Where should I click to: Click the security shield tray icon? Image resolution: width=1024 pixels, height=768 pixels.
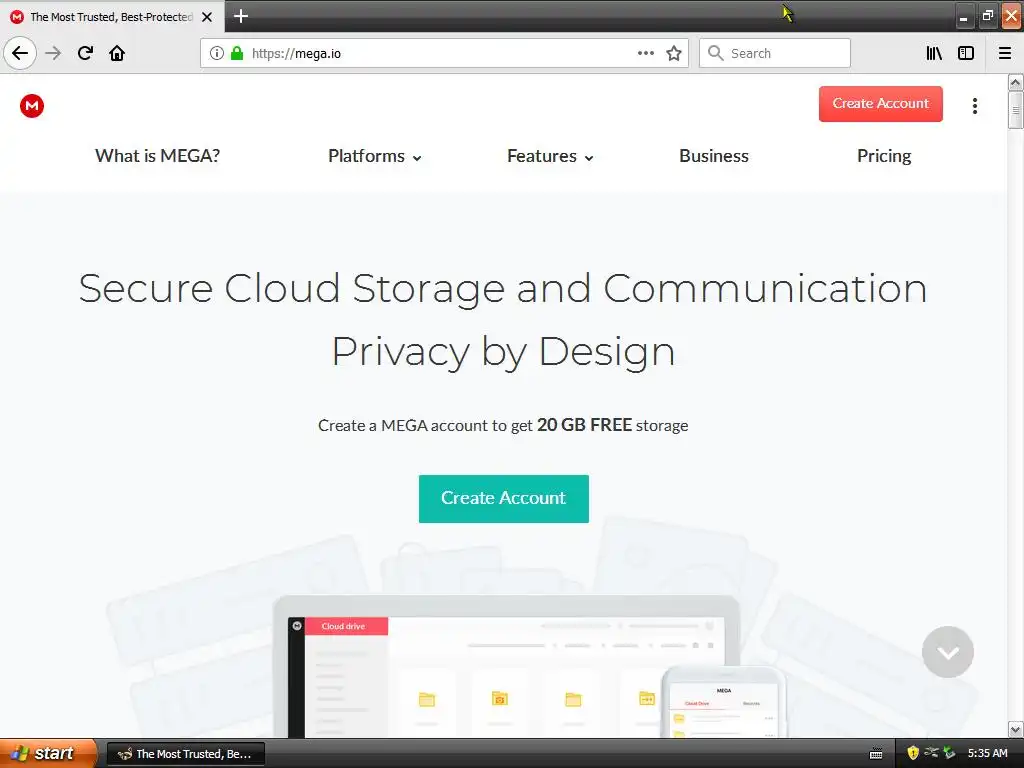[913, 753]
